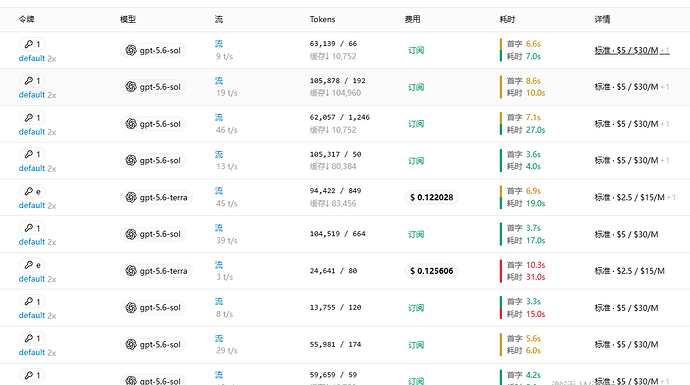This screenshot has height=385, width=690.
Task: Click the OpenAI logo in the 105,878 tokens row
Action: 131,87
